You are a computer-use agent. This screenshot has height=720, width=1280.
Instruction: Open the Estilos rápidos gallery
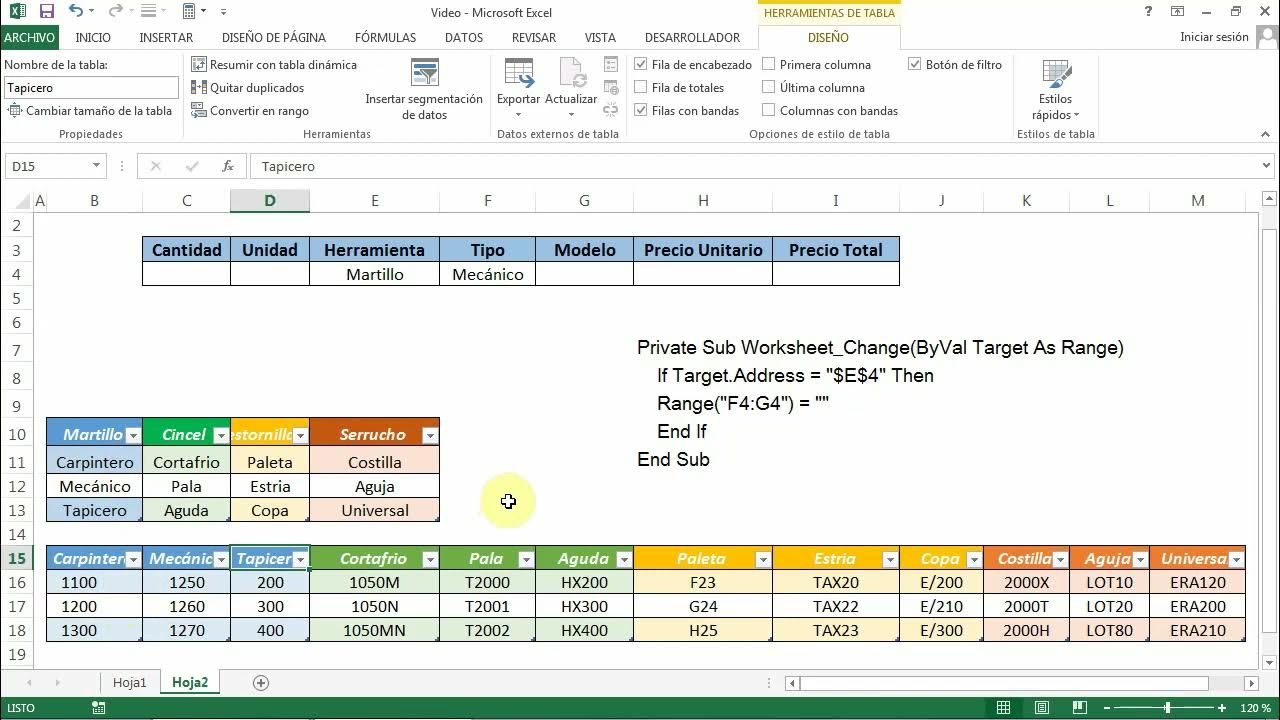(x=1055, y=89)
